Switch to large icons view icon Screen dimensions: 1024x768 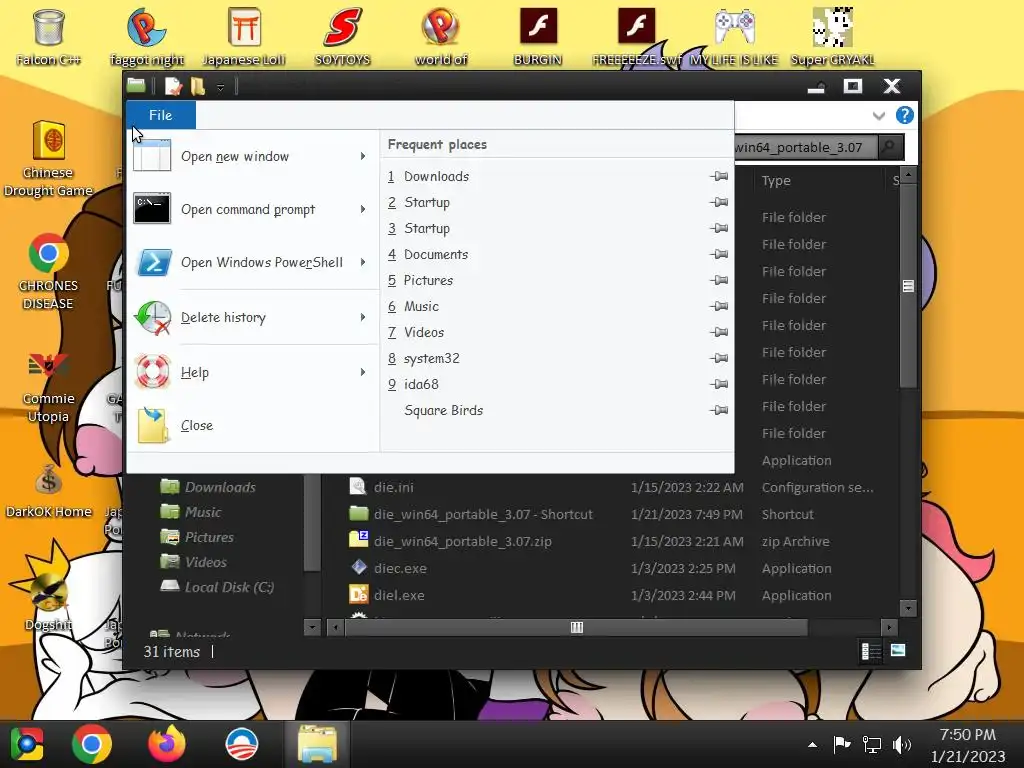coord(898,650)
